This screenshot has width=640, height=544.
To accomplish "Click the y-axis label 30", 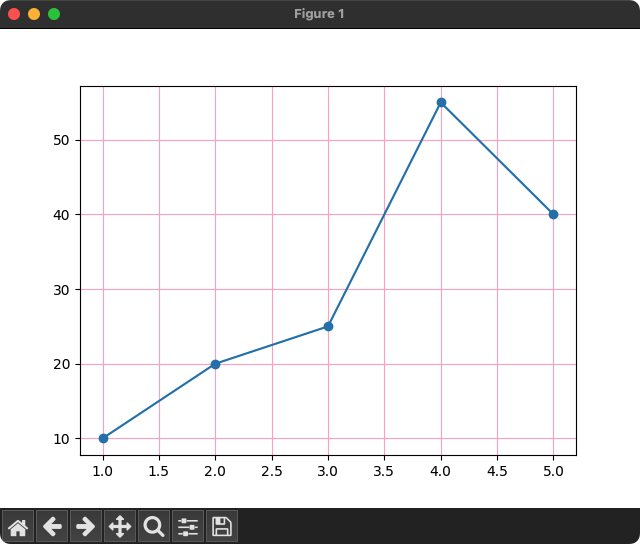I will coord(61,290).
